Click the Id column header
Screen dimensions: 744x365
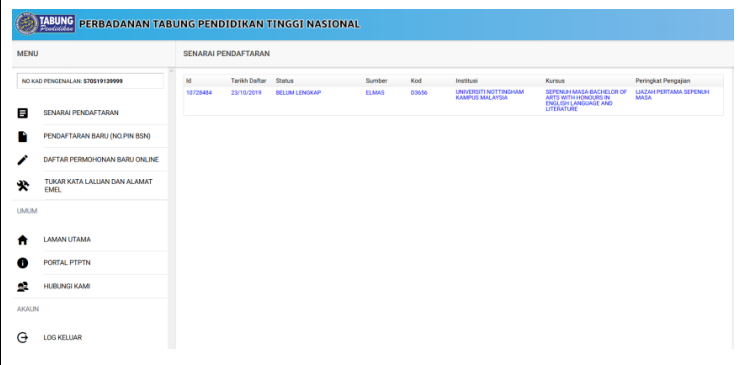coord(188,81)
